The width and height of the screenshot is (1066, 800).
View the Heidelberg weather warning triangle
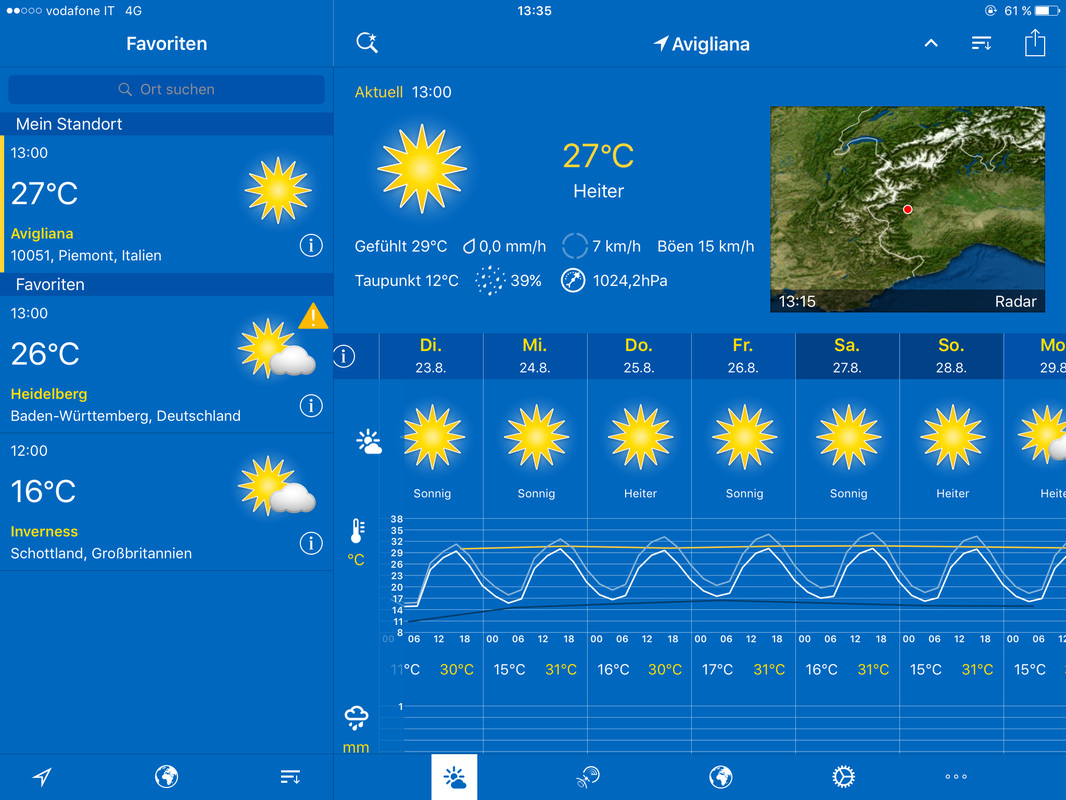313,317
